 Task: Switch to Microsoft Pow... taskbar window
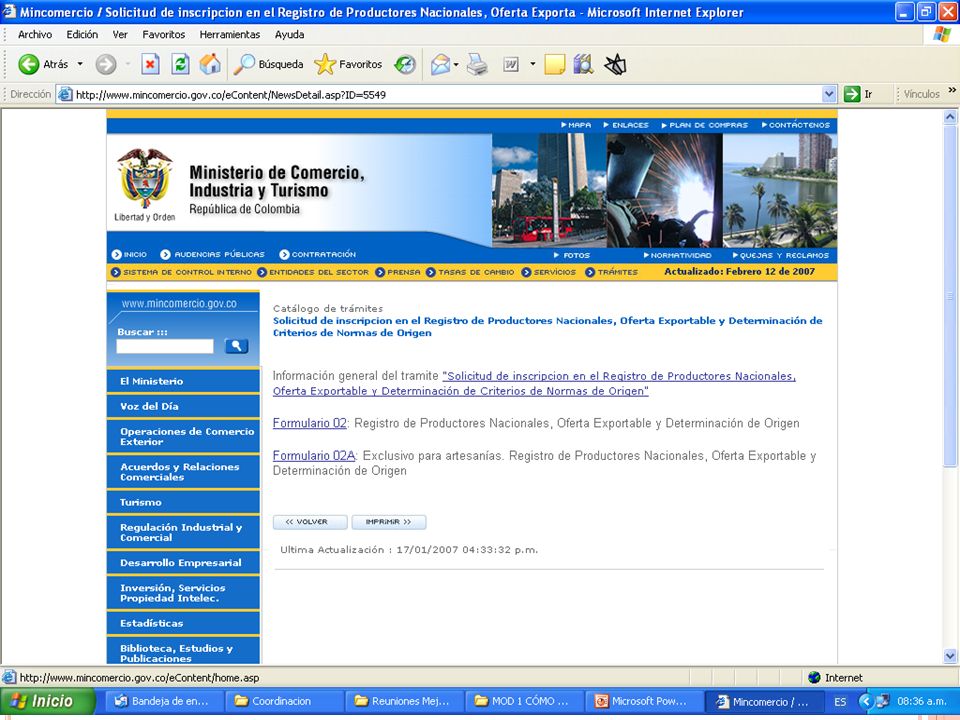[643, 701]
